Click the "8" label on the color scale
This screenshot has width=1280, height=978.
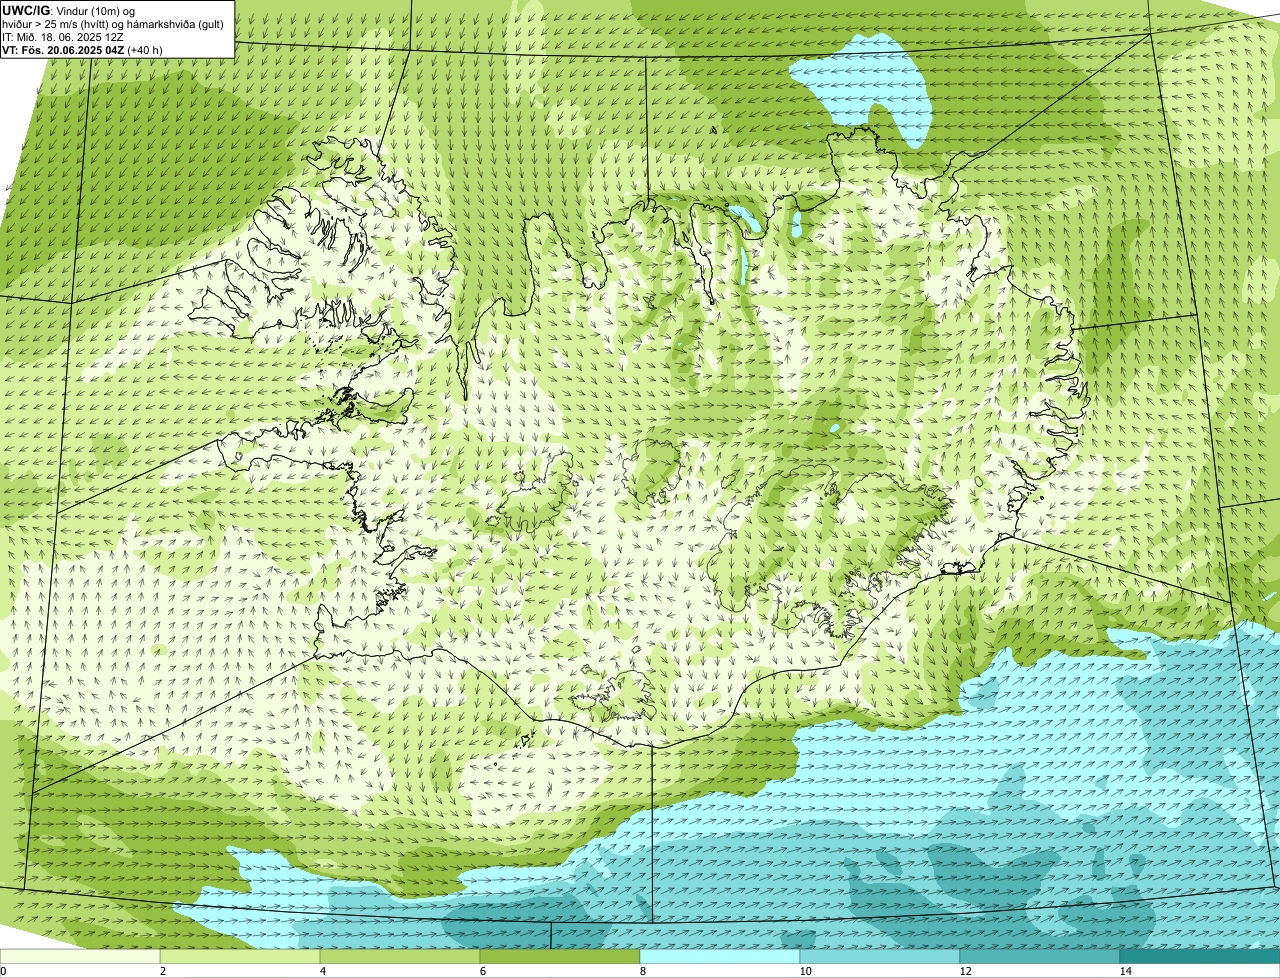642,971
